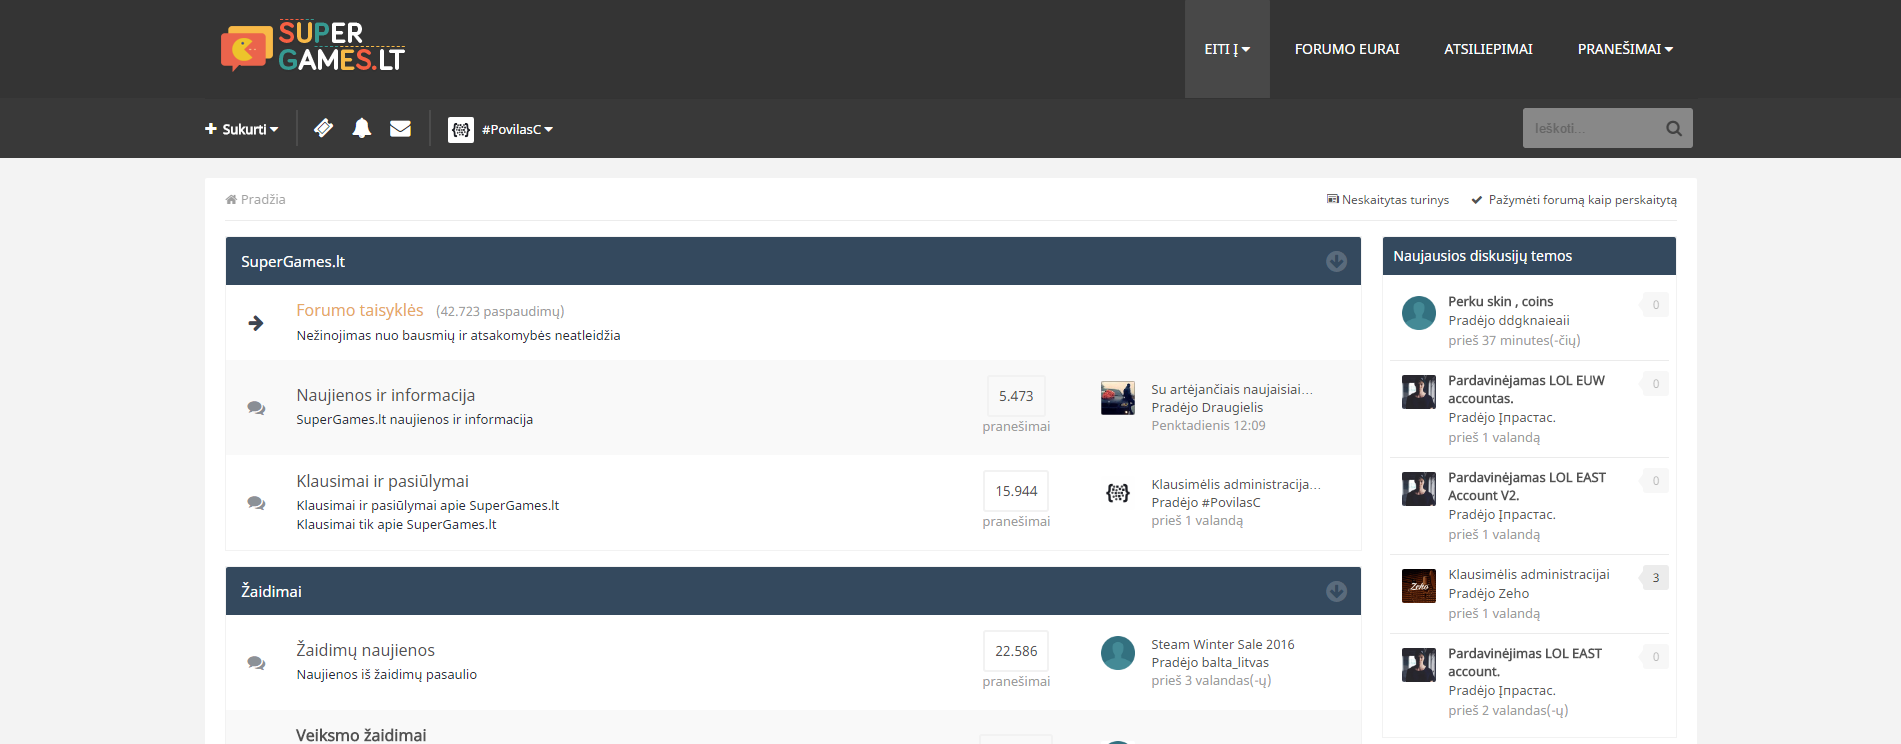Click reply count 3 badge
Screen dimensions: 1901x744
1655,577
